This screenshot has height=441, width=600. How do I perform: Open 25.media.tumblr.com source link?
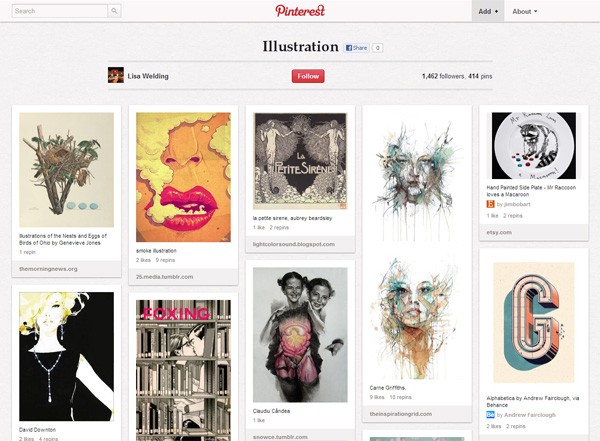(165, 276)
